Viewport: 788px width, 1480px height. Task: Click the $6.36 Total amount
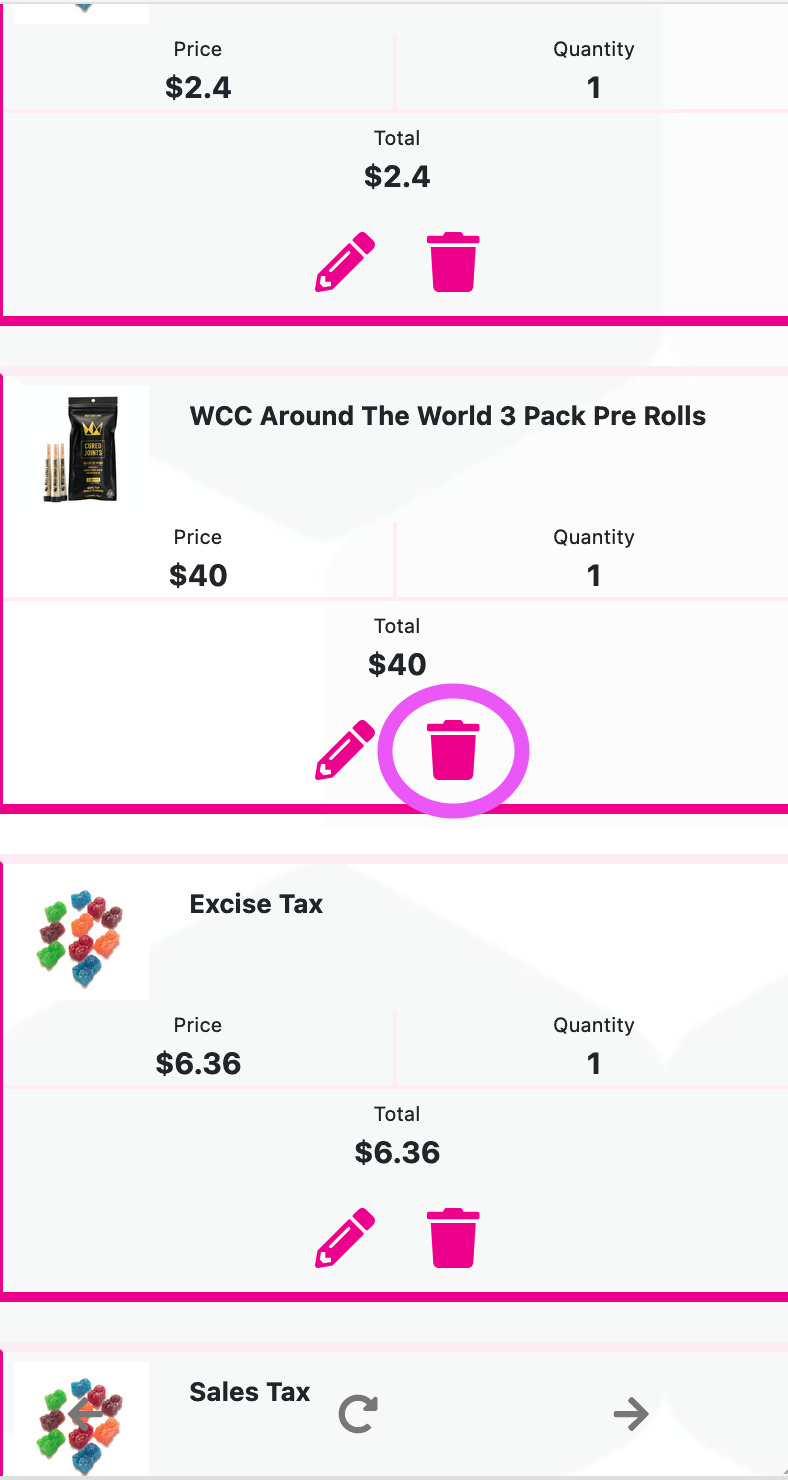[x=397, y=1152]
